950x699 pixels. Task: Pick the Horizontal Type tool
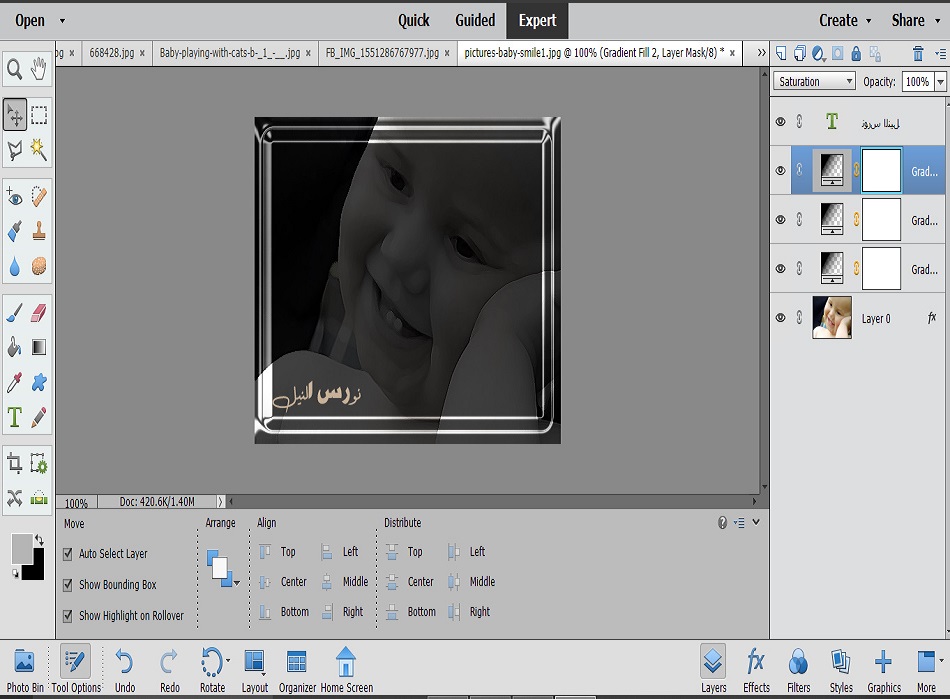15,417
